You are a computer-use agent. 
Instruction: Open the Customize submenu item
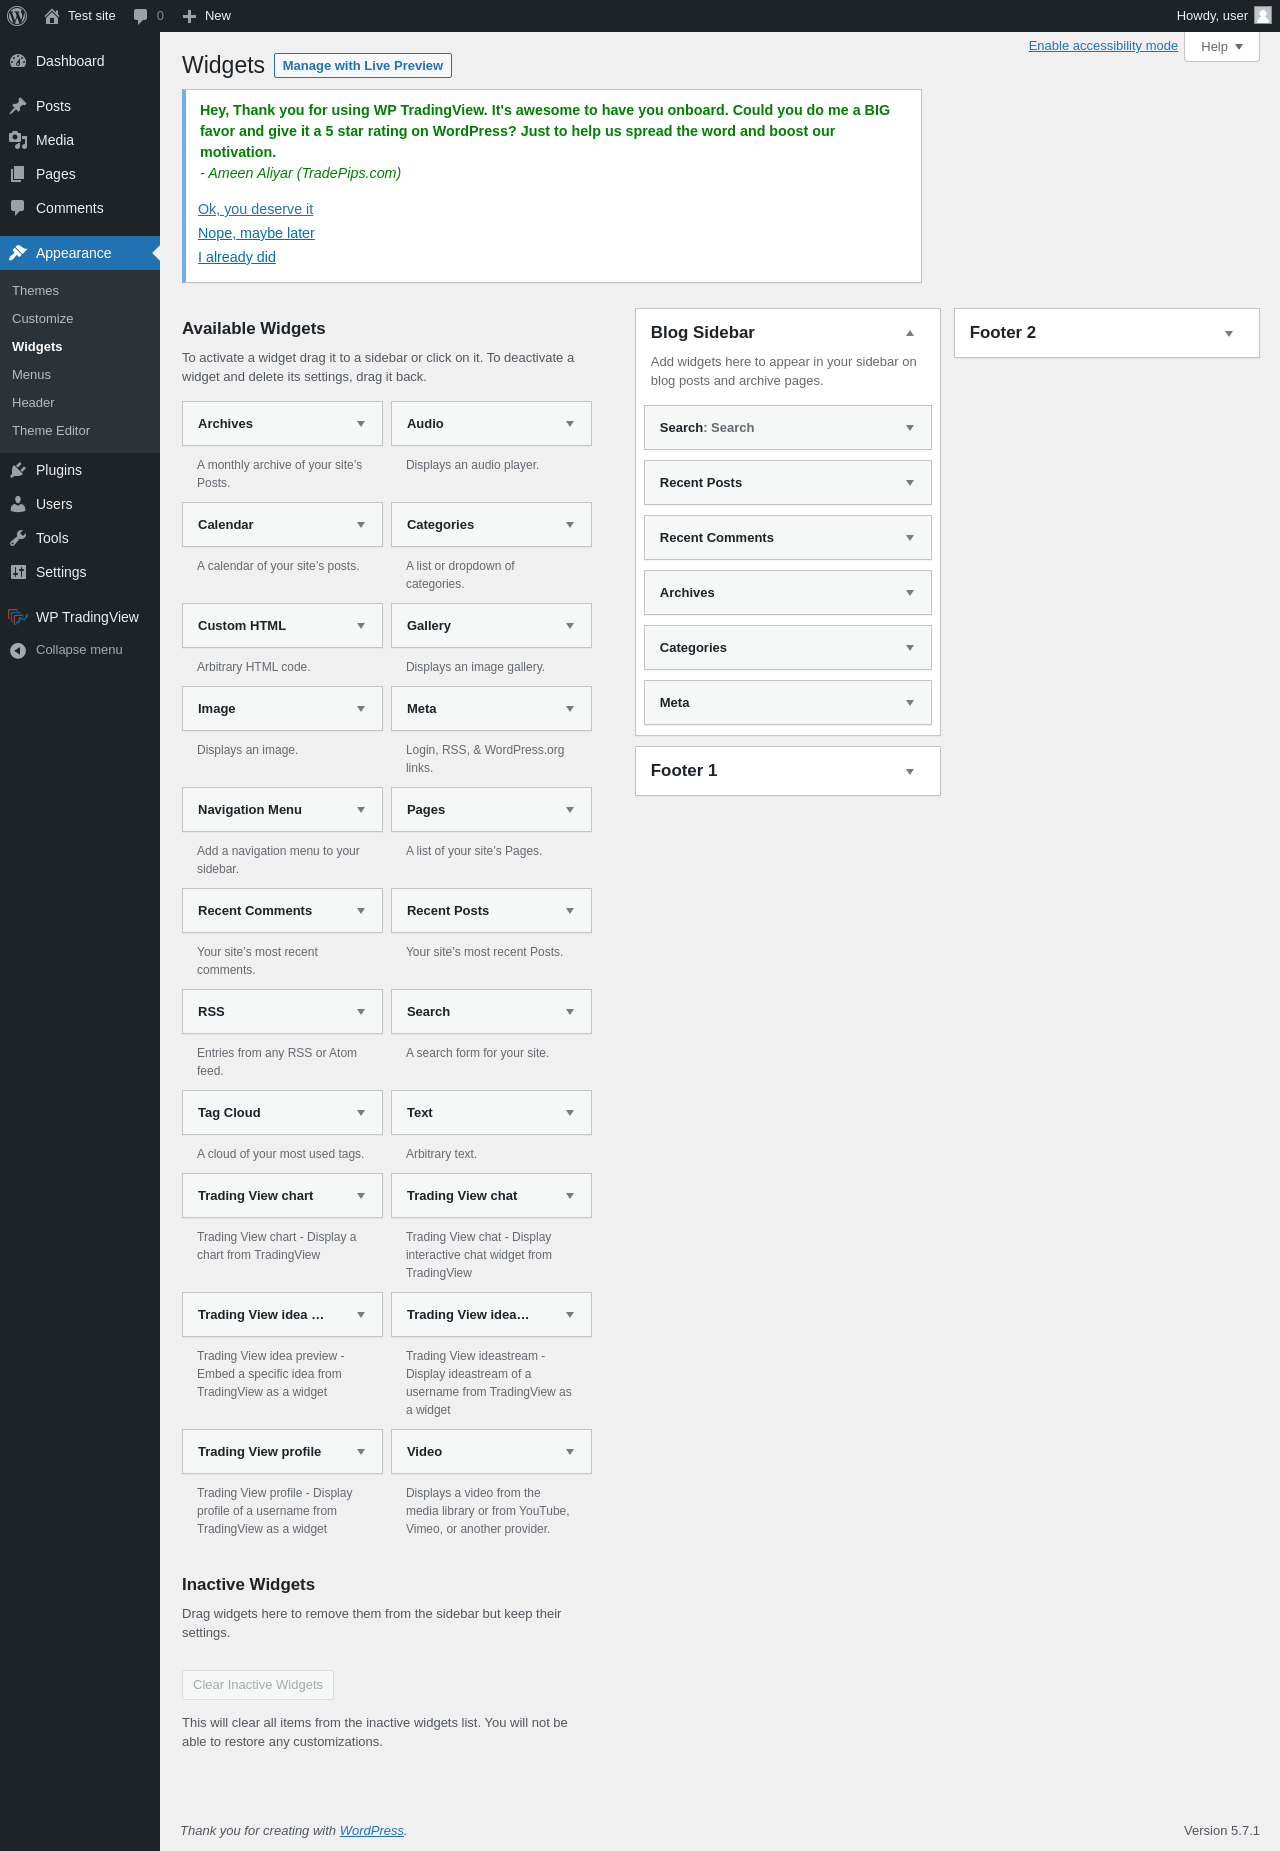pos(43,319)
